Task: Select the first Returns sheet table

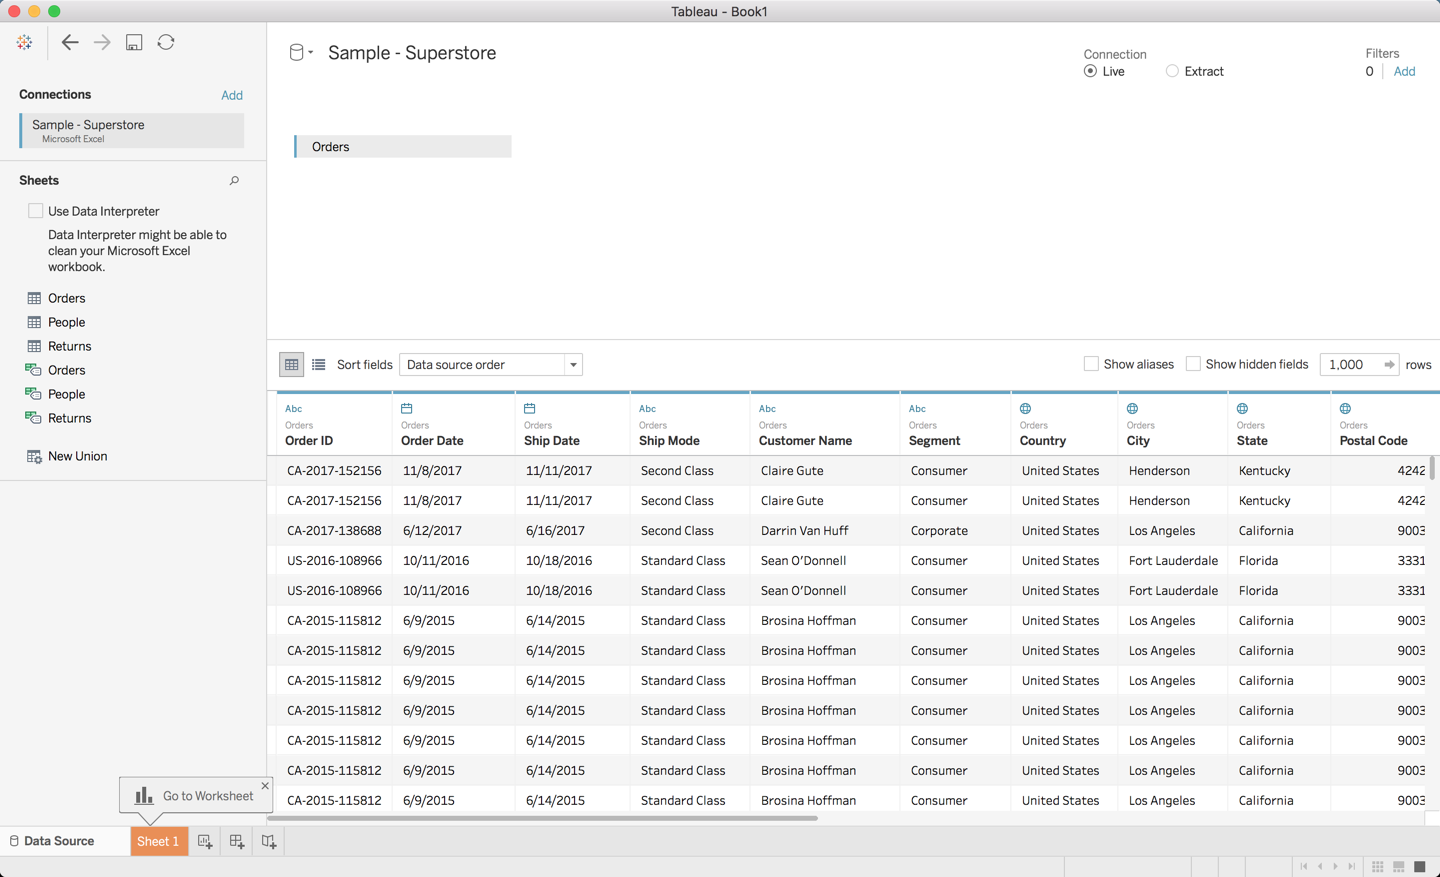Action: pyautogui.click(x=60, y=346)
